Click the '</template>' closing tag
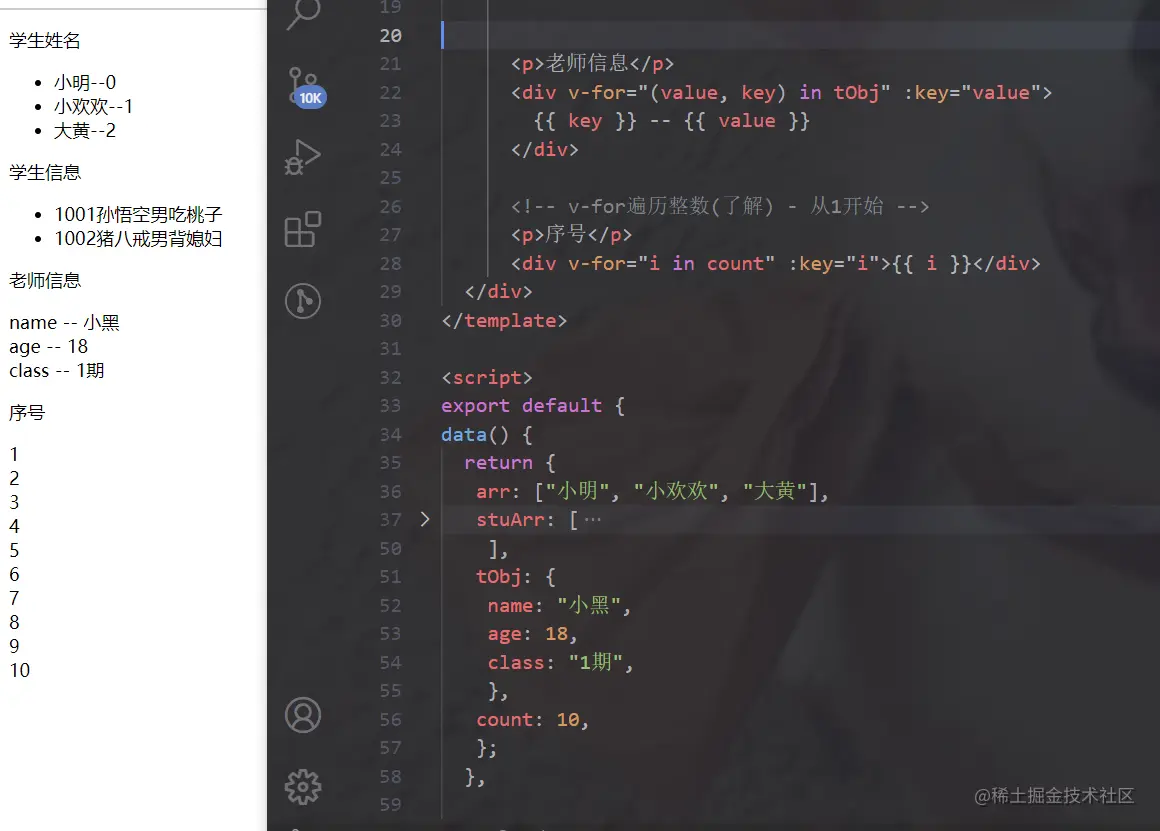1160x831 pixels. point(504,320)
